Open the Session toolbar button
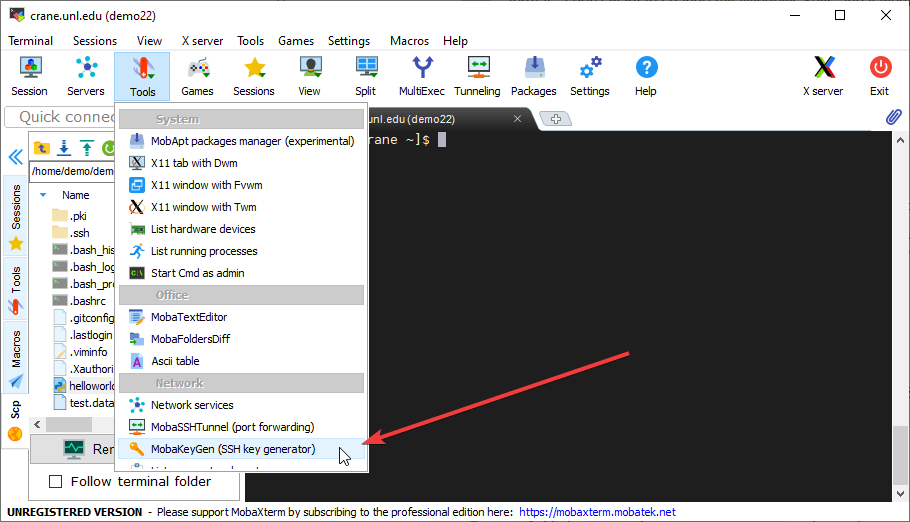This screenshot has height=522, width=910. [x=30, y=76]
